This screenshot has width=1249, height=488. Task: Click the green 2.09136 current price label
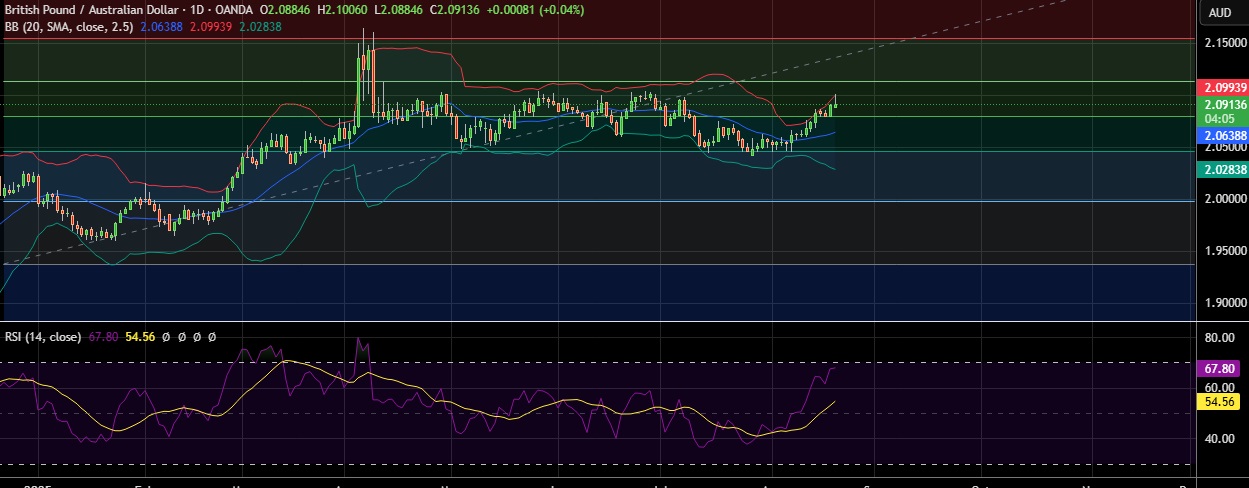point(1225,104)
